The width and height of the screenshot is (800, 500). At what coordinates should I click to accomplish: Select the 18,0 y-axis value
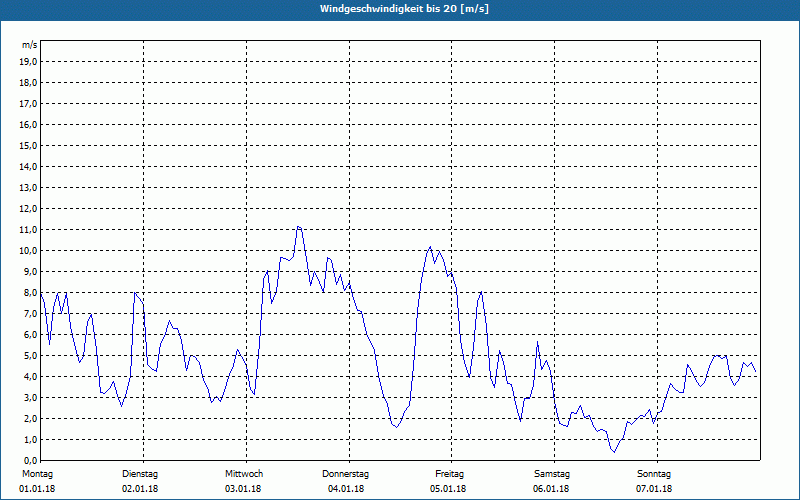pos(29,83)
